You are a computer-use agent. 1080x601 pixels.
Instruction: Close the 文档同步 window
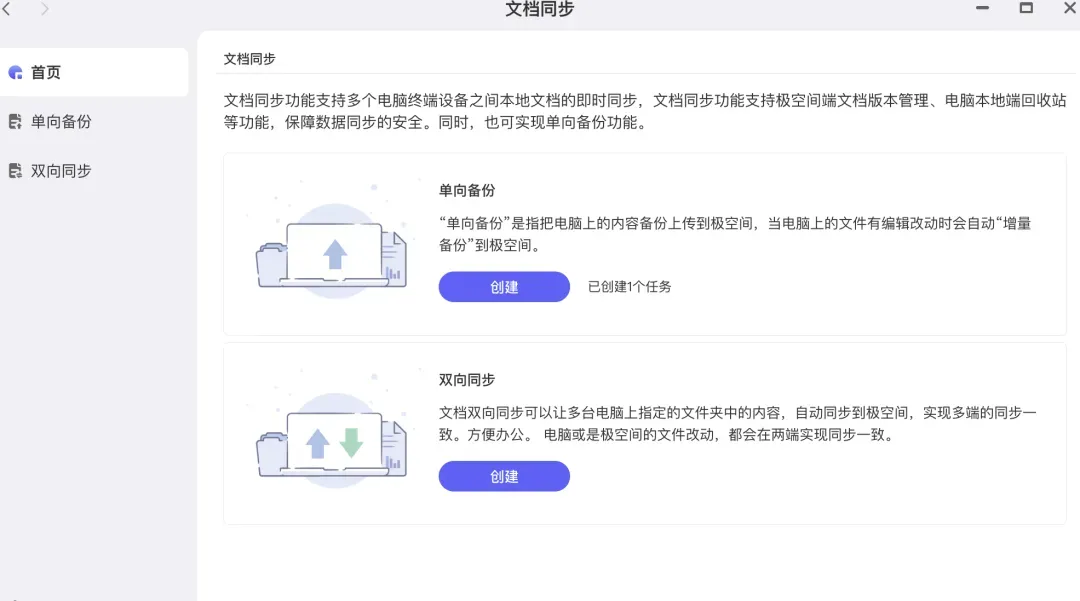tap(1069, 8)
